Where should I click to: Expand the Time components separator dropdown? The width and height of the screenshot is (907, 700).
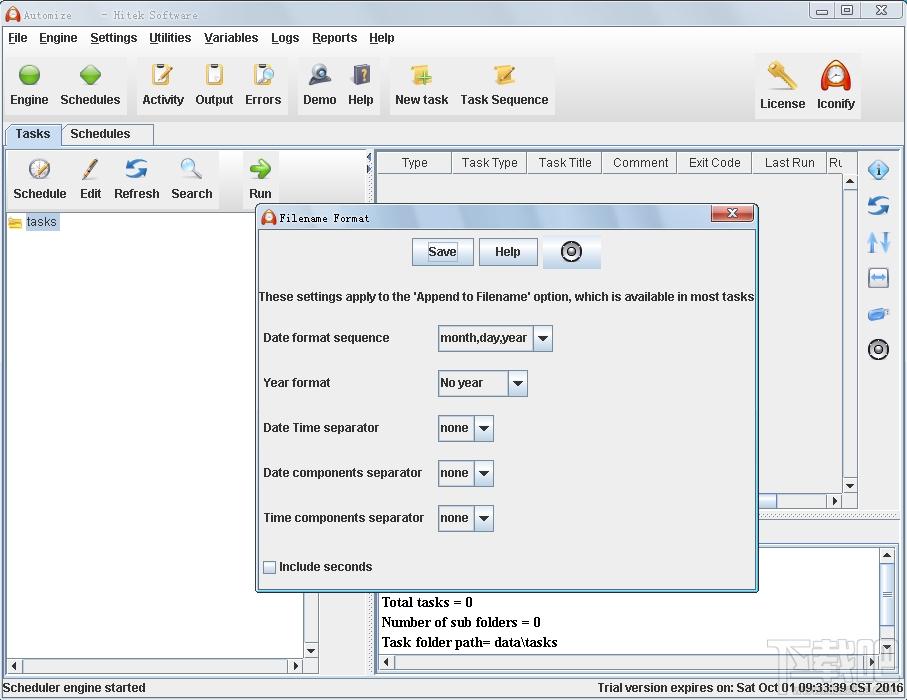[x=466, y=518]
